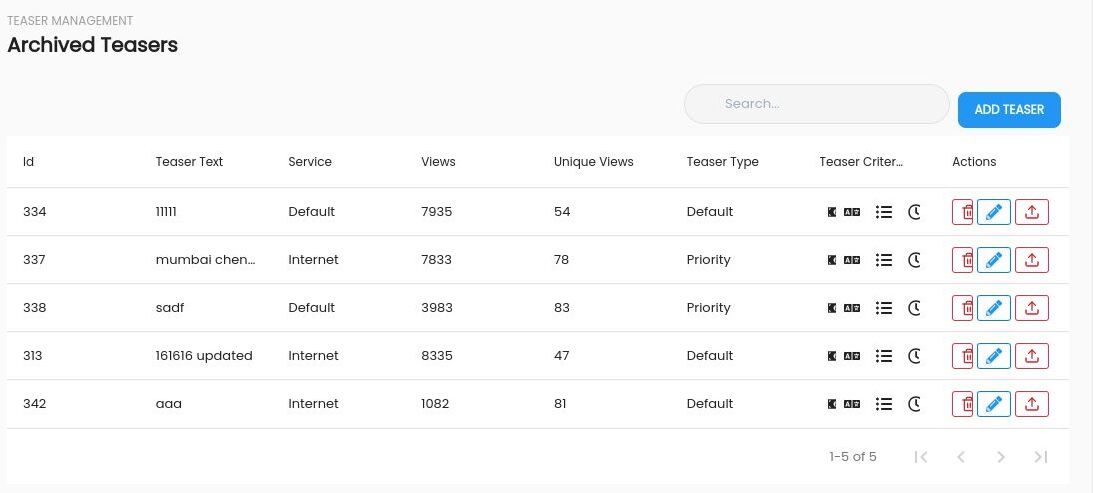This screenshot has height=493, width=1093.
Task: Delete teaser 334 with the trash icon
Action: point(963,212)
